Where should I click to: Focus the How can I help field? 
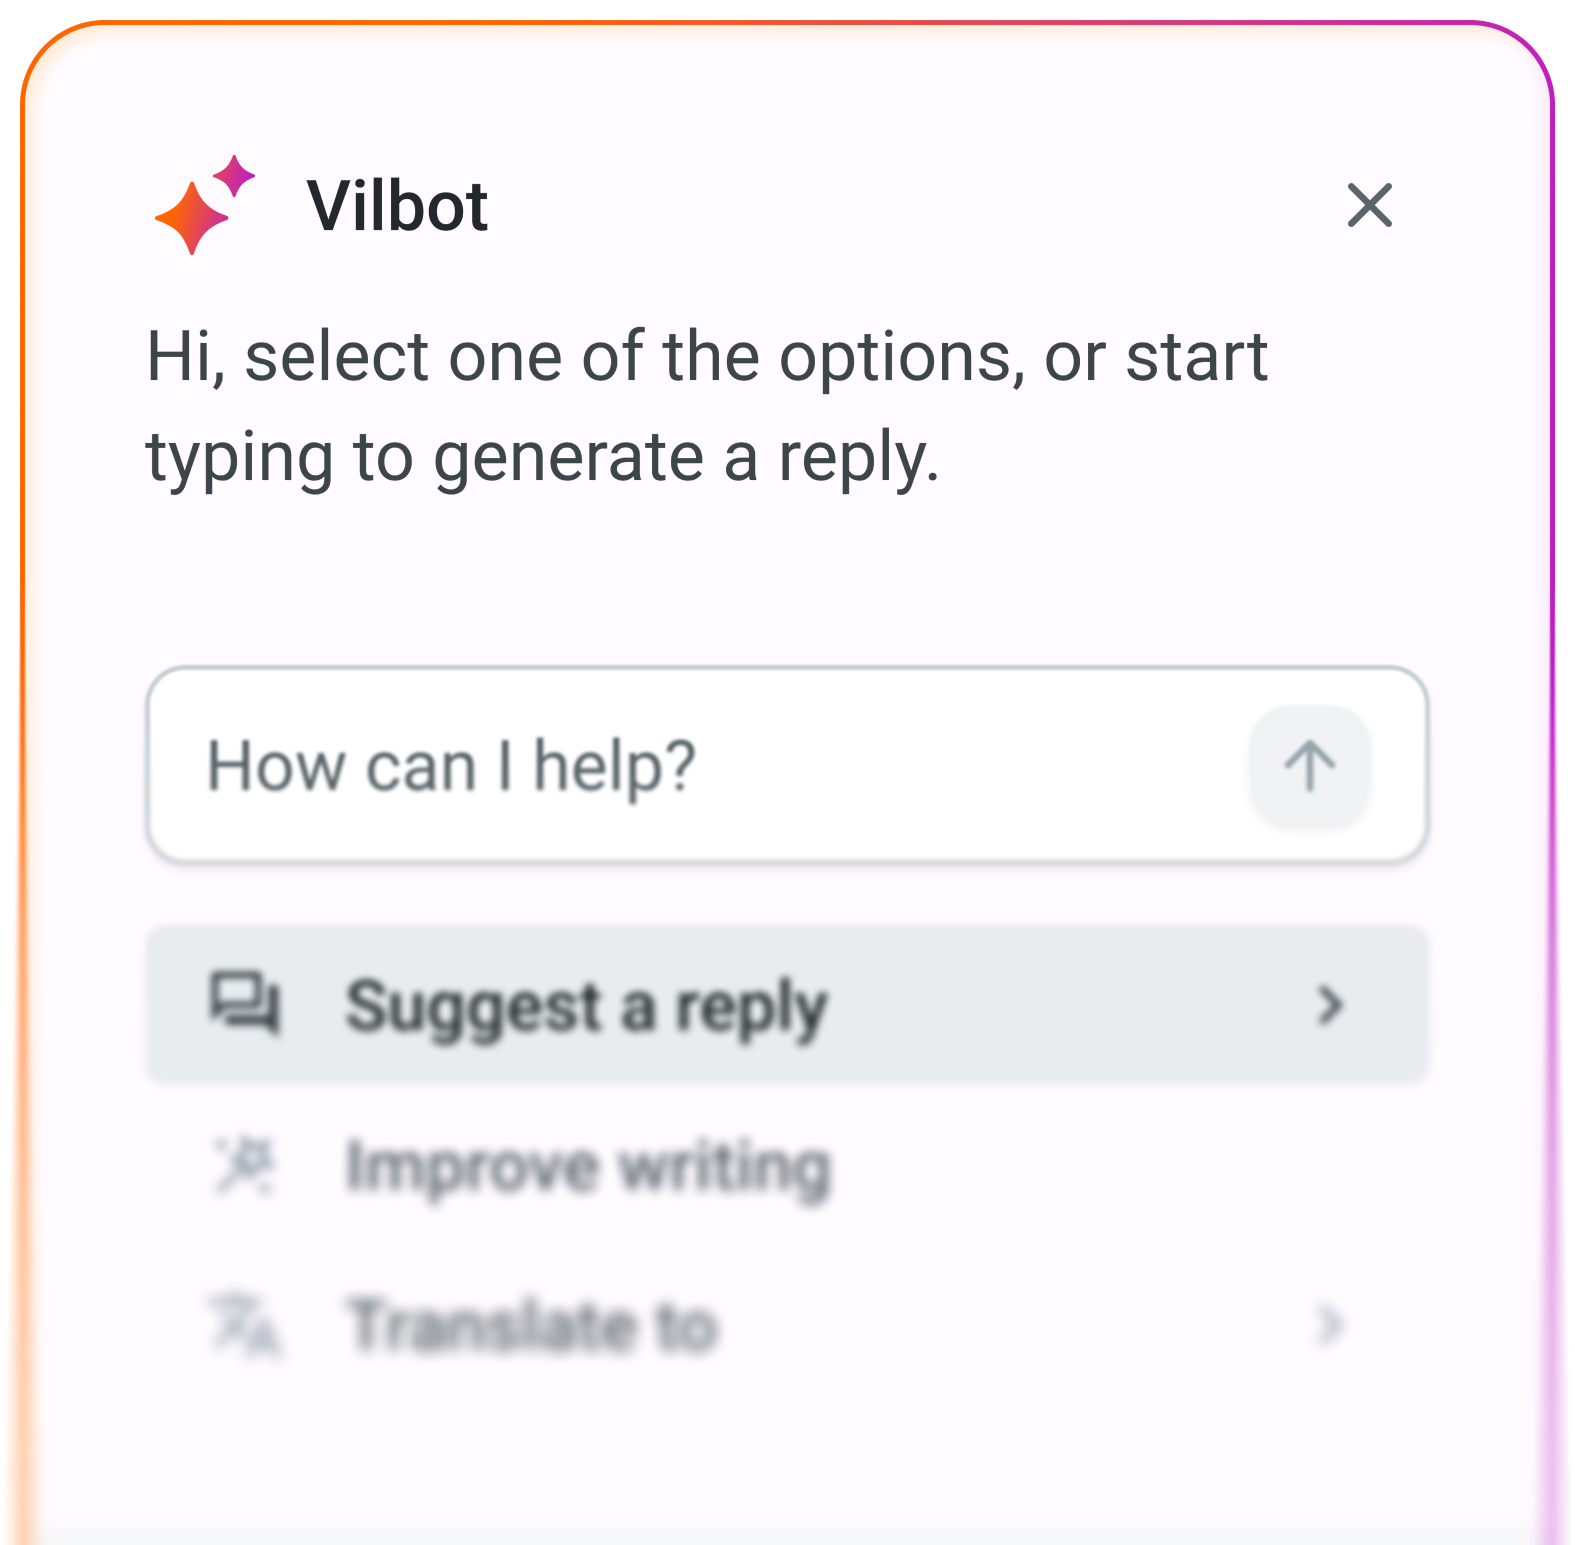[787, 765]
